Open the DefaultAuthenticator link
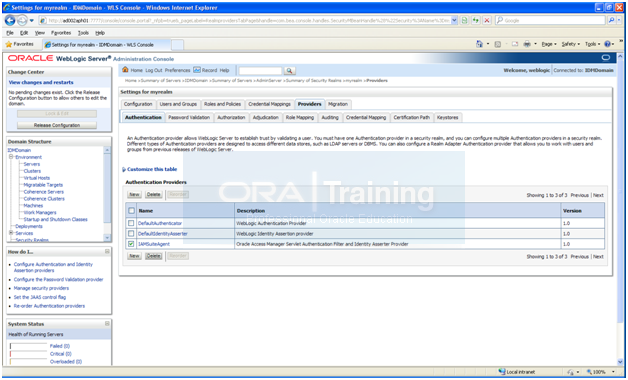The width and height of the screenshot is (628, 380). [x=160, y=223]
